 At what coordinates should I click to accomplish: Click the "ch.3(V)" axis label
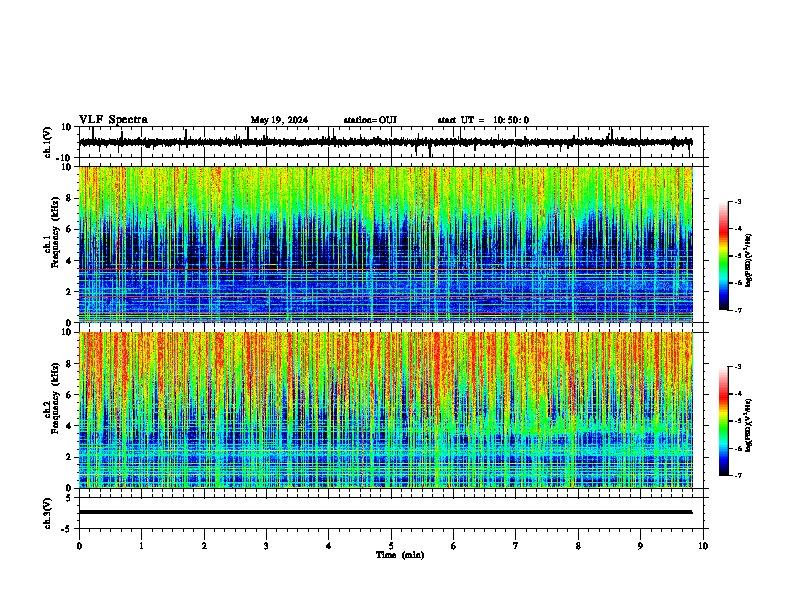click(48, 513)
